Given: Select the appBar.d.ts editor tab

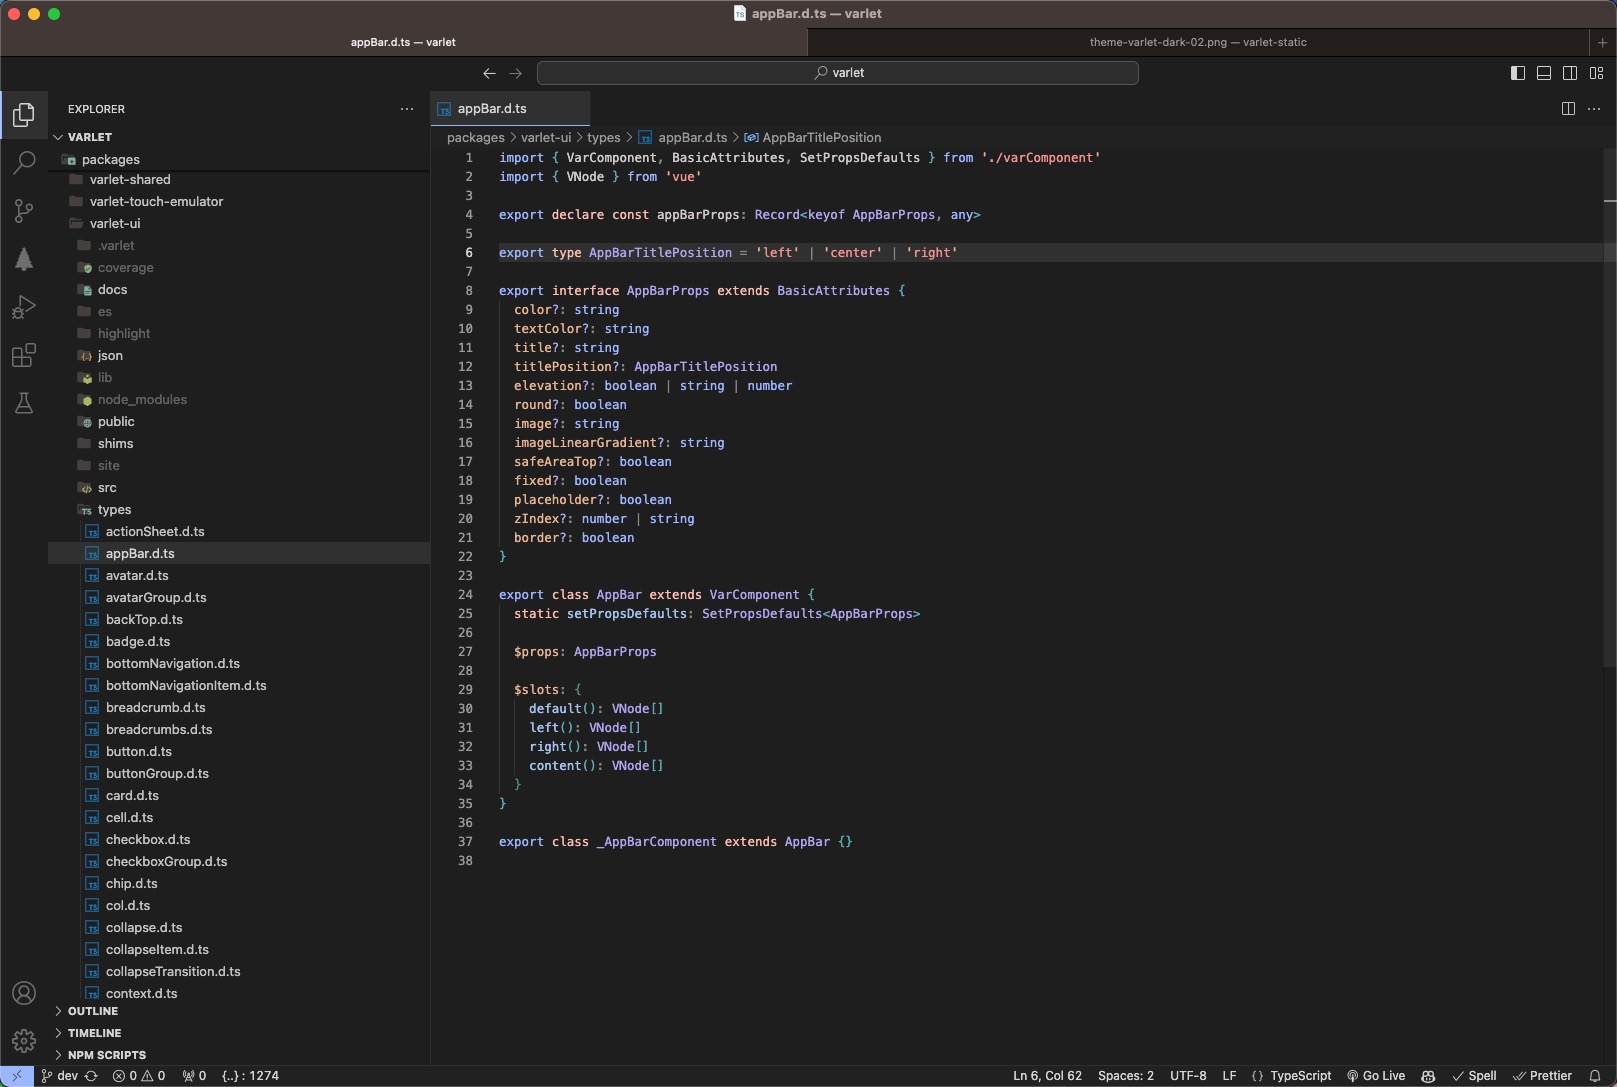Looking at the screenshot, I should point(492,109).
